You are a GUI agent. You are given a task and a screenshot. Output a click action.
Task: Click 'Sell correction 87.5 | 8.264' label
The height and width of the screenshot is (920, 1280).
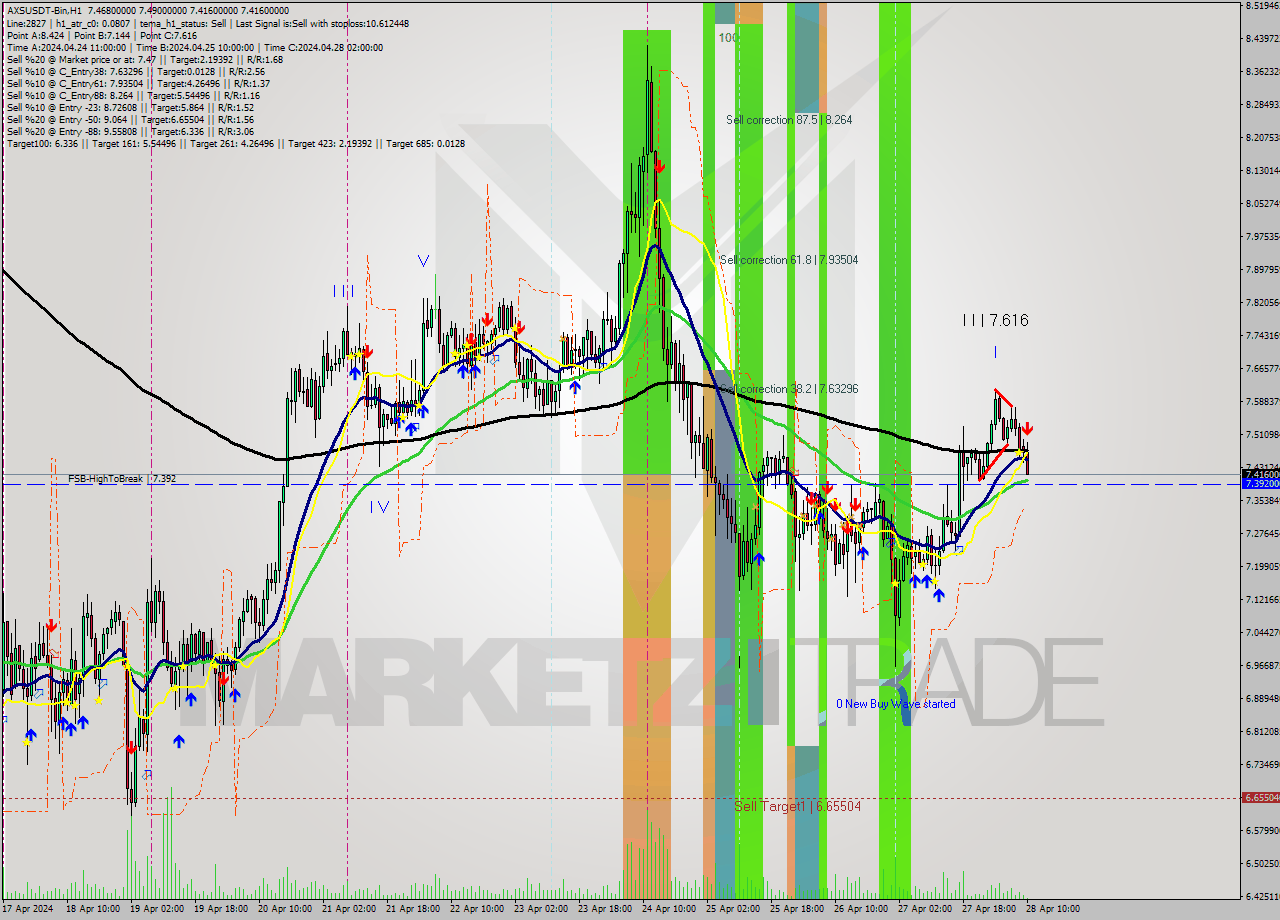(x=789, y=120)
